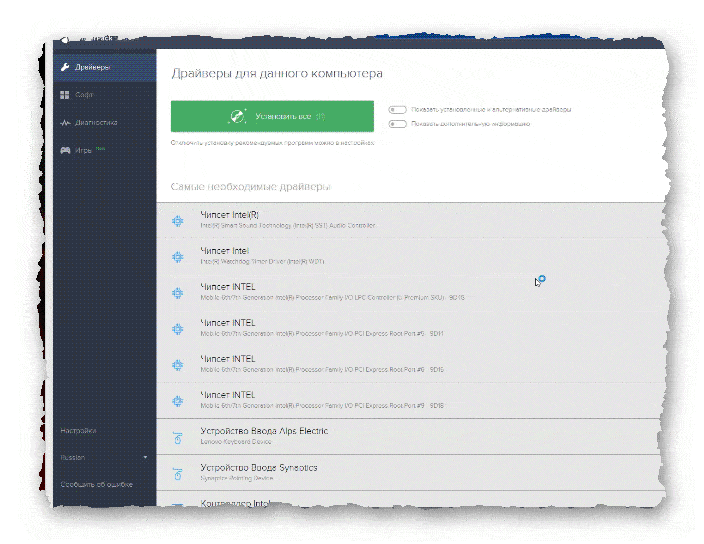Click the chipset icon of PCI Express Root Port #9

click(178, 401)
